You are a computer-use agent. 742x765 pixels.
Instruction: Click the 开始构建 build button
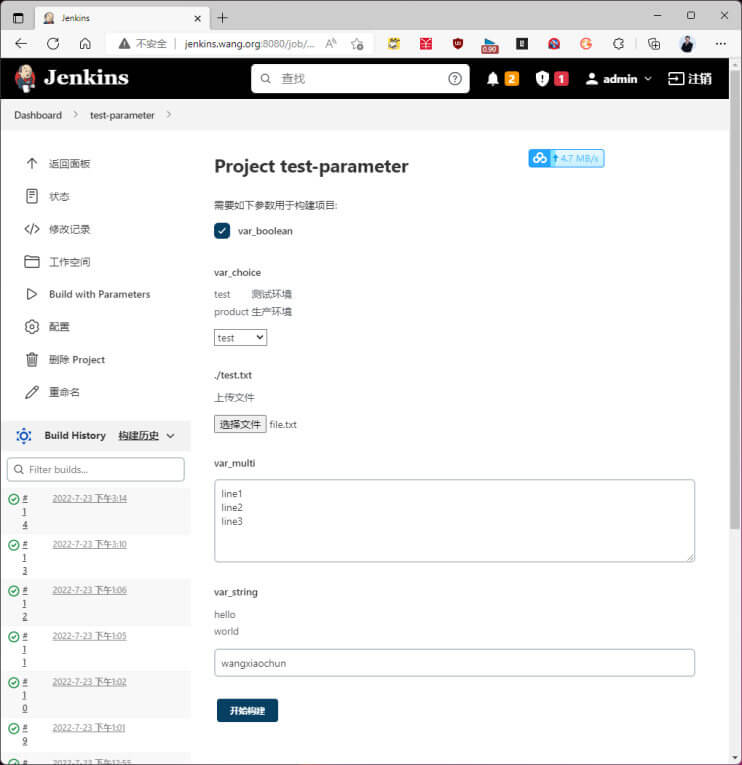(x=247, y=710)
